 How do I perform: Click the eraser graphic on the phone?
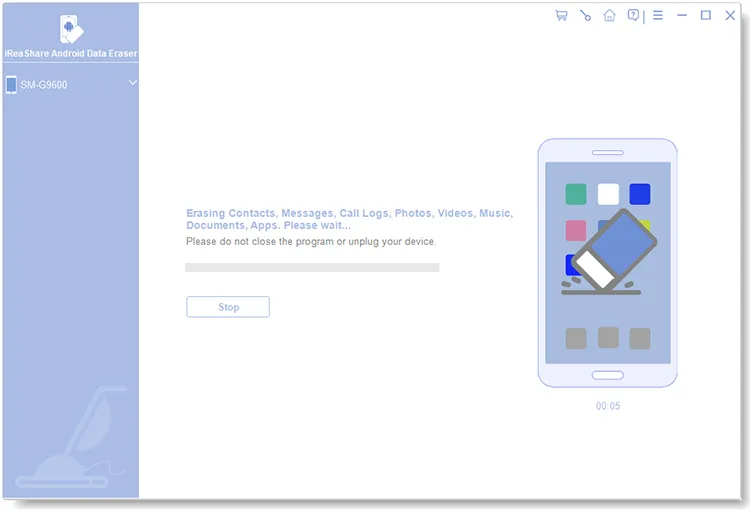(x=610, y=250)
